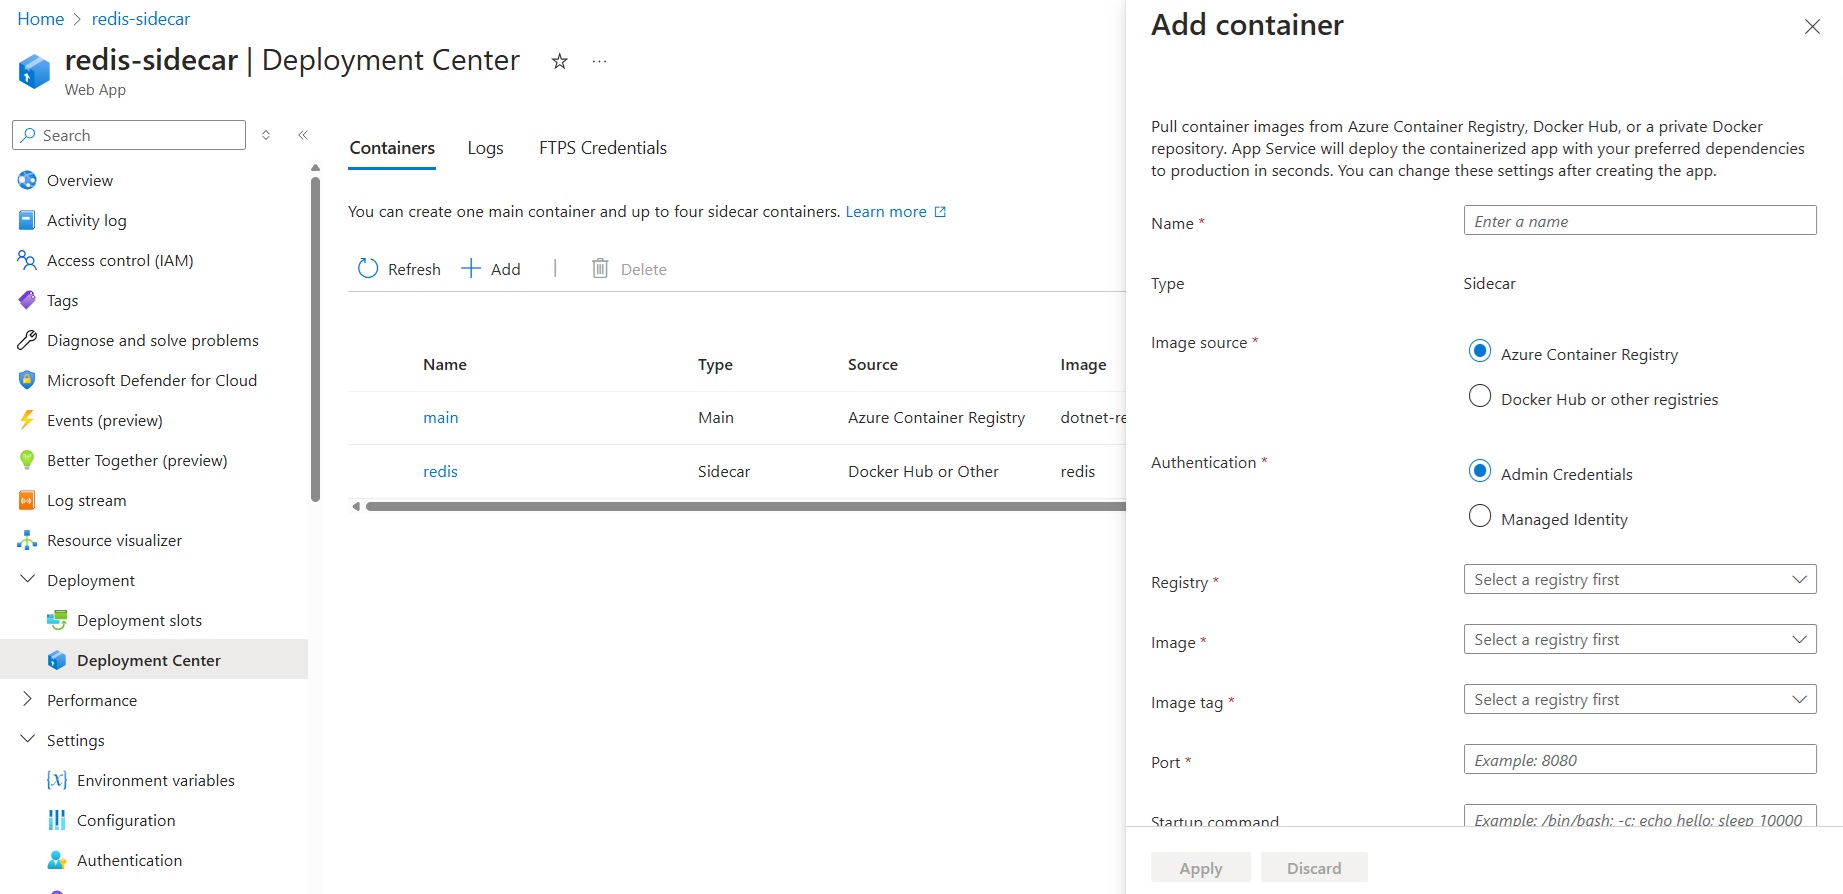The image size is (1843, 894).
Task: Click the Tags icon
Action: [27, 300]
